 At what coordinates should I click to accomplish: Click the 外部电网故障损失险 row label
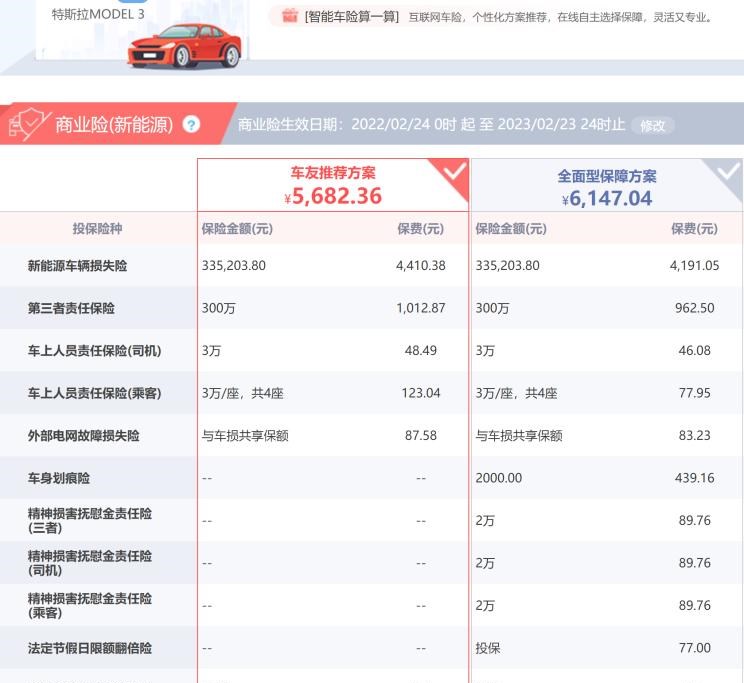pyautogui.click(x=84, y=436)
